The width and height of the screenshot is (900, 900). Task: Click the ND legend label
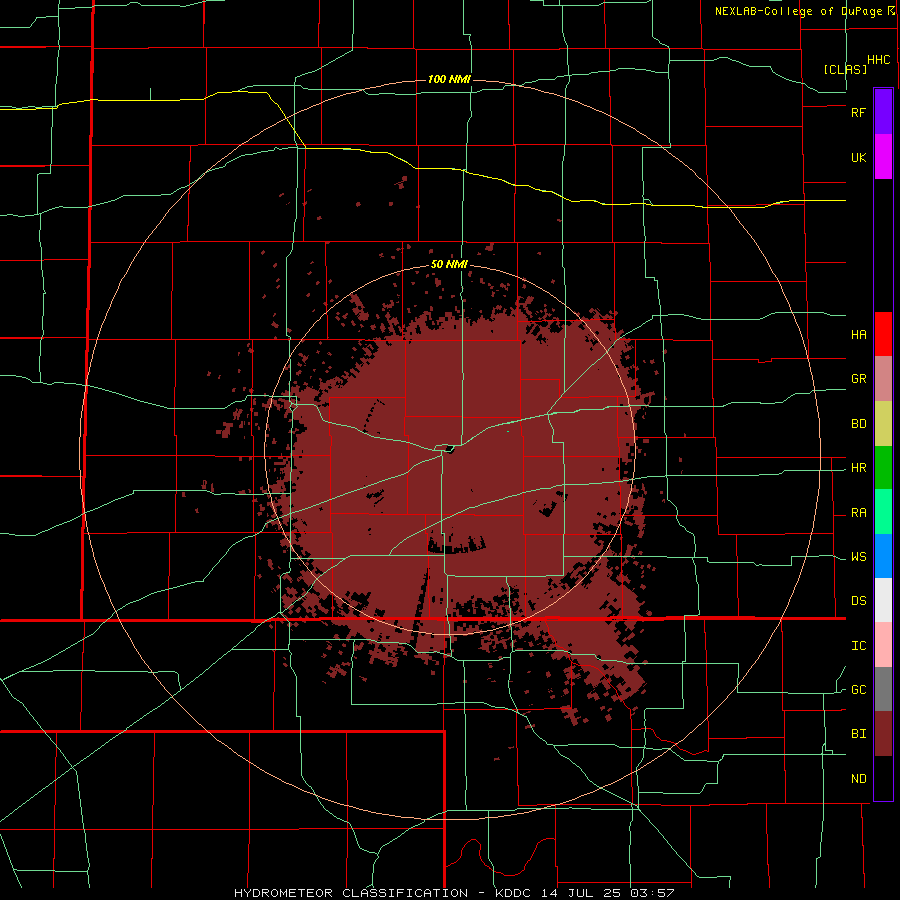coord(858,779)
